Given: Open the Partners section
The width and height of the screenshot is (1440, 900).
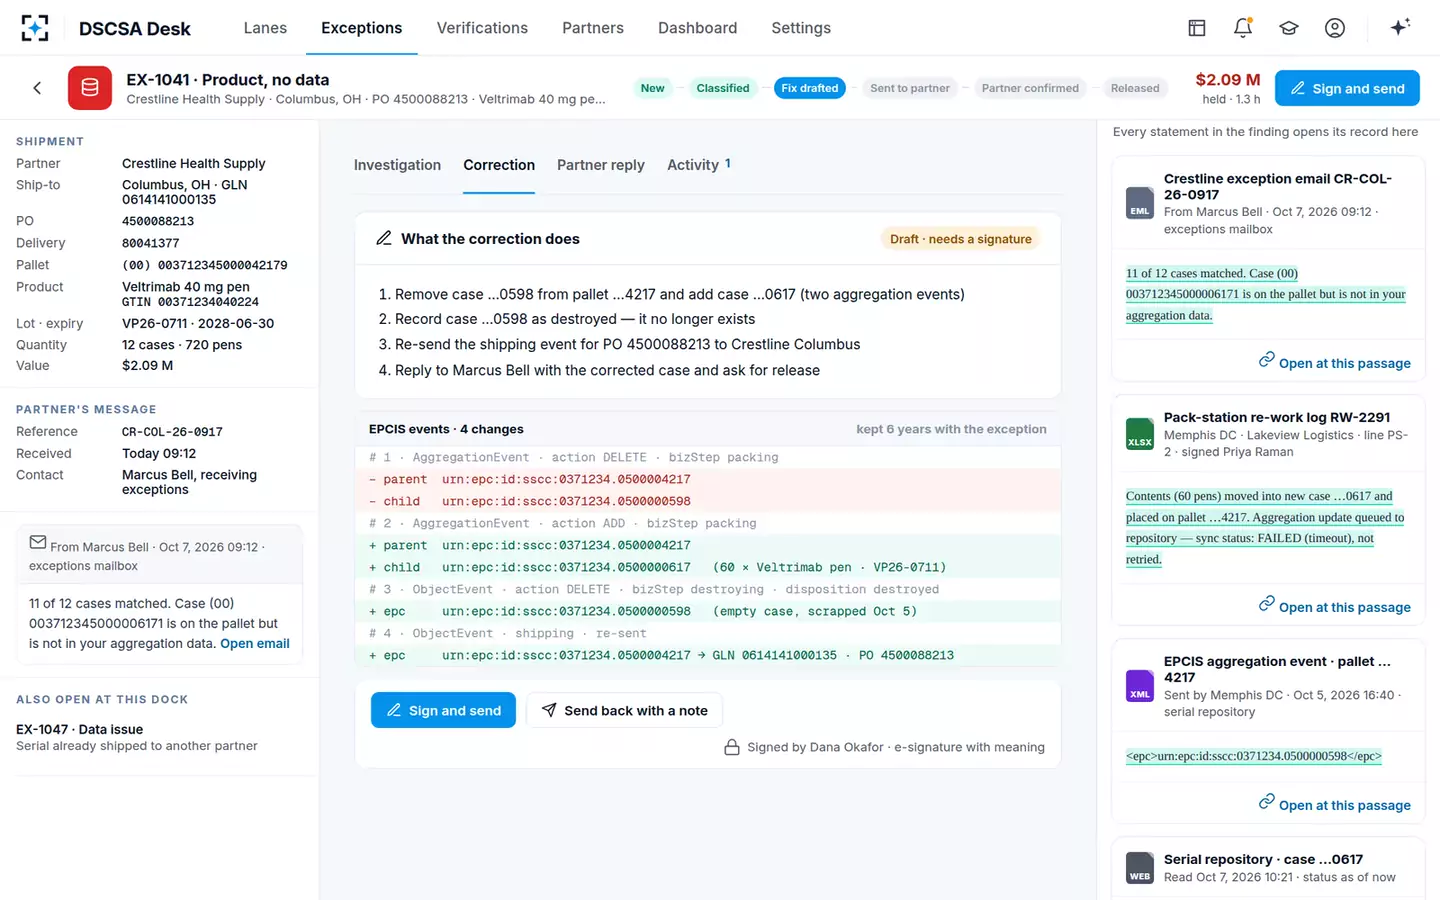Looking at the screenshot, I should pyautogui.click(x=593, y=28).
